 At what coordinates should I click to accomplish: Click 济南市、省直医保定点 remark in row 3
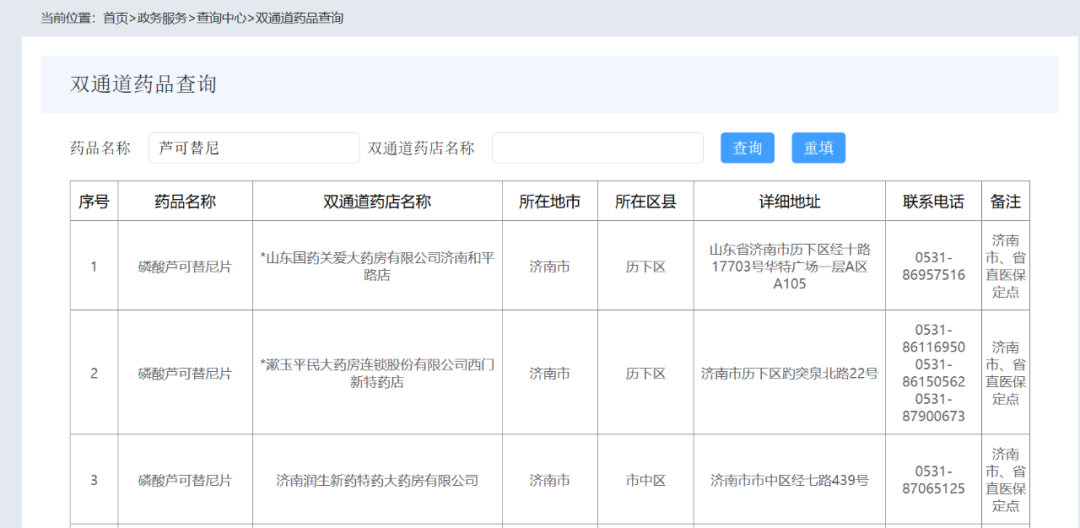tap(1006, 481)
